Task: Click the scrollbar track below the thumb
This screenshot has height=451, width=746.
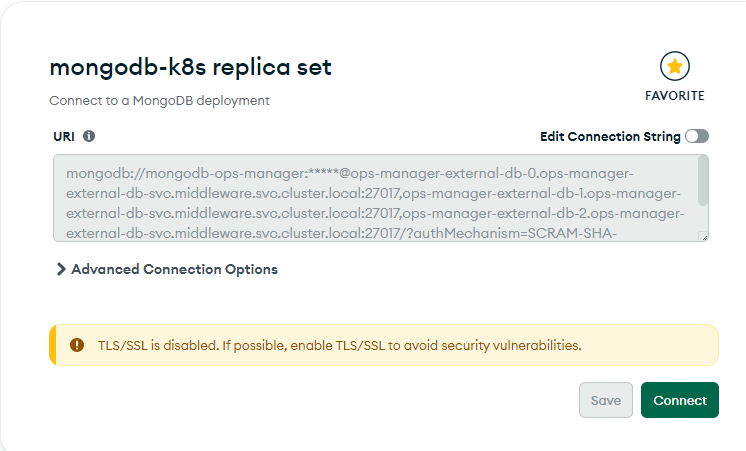Action: tap(703, 218)
